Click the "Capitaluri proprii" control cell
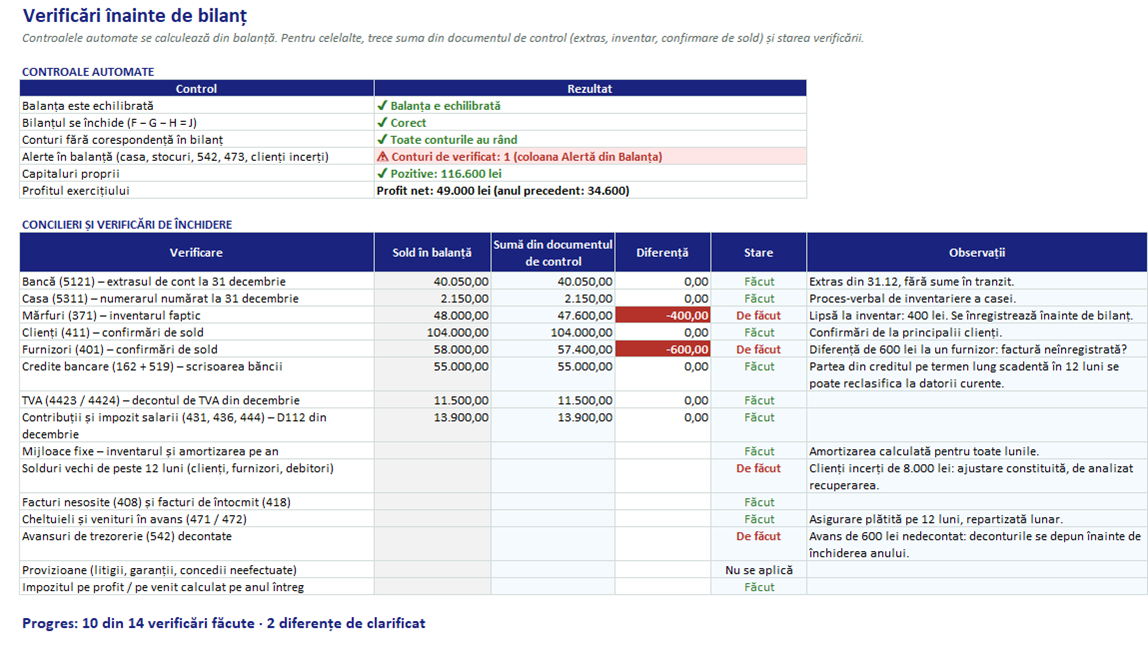Image resolution: width=1148 pixels, height=667 pixels. tap(196, 174)
